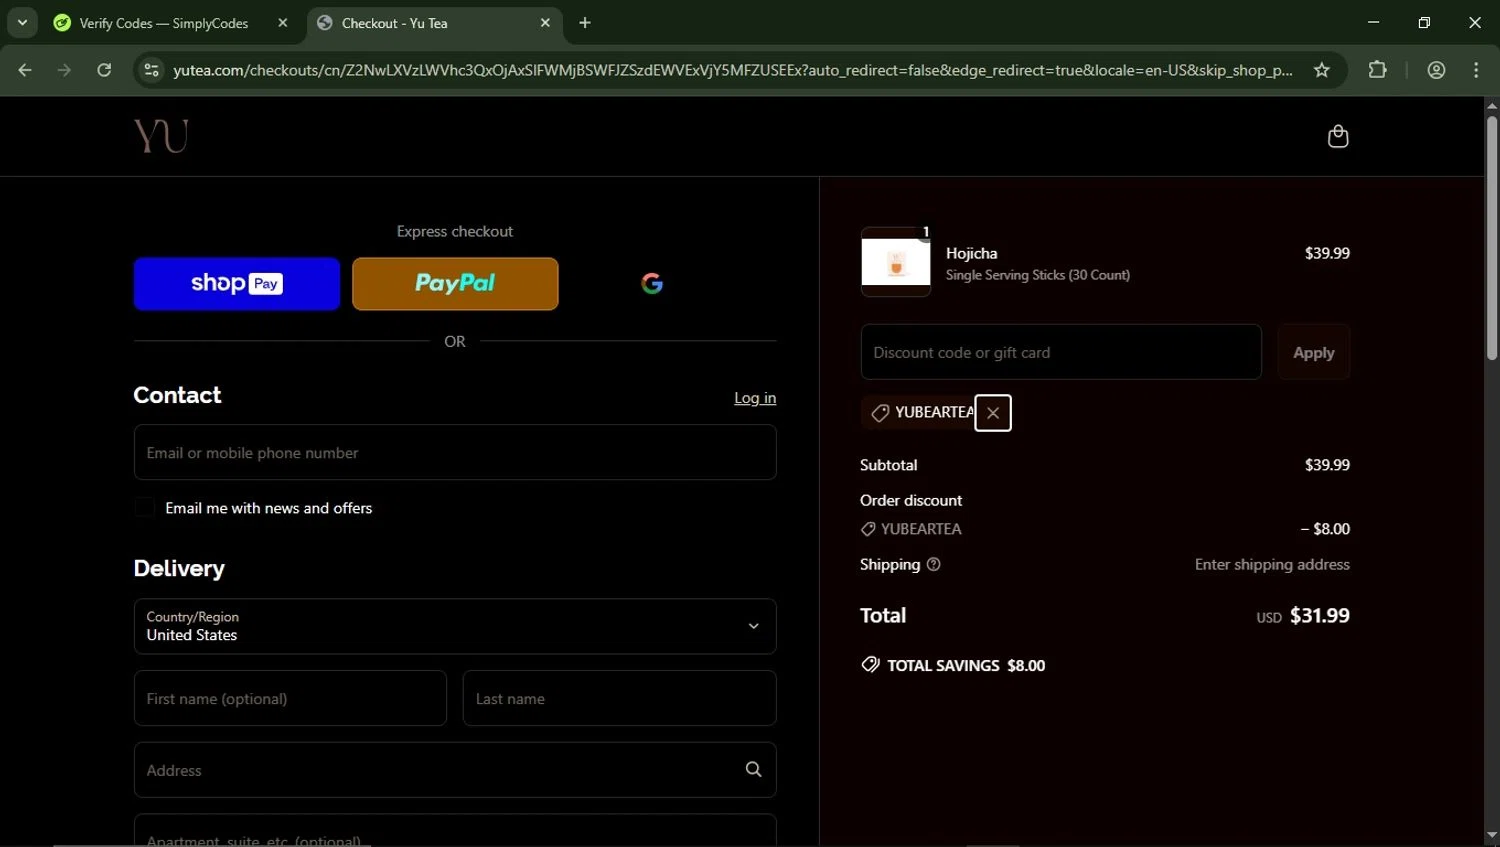Go back to the previous page
This screenshot has width=1500, height=847.
(25, 70)
